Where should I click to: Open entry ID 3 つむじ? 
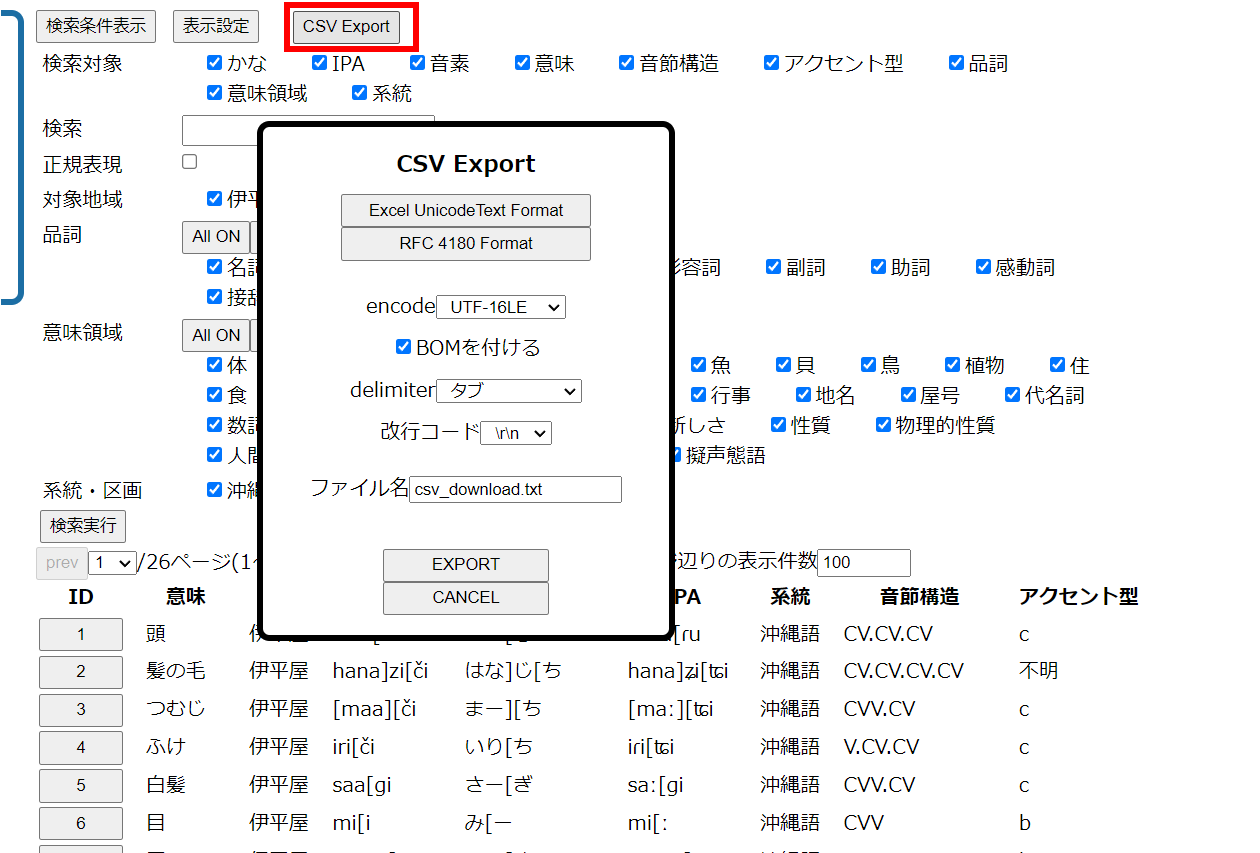81,709
